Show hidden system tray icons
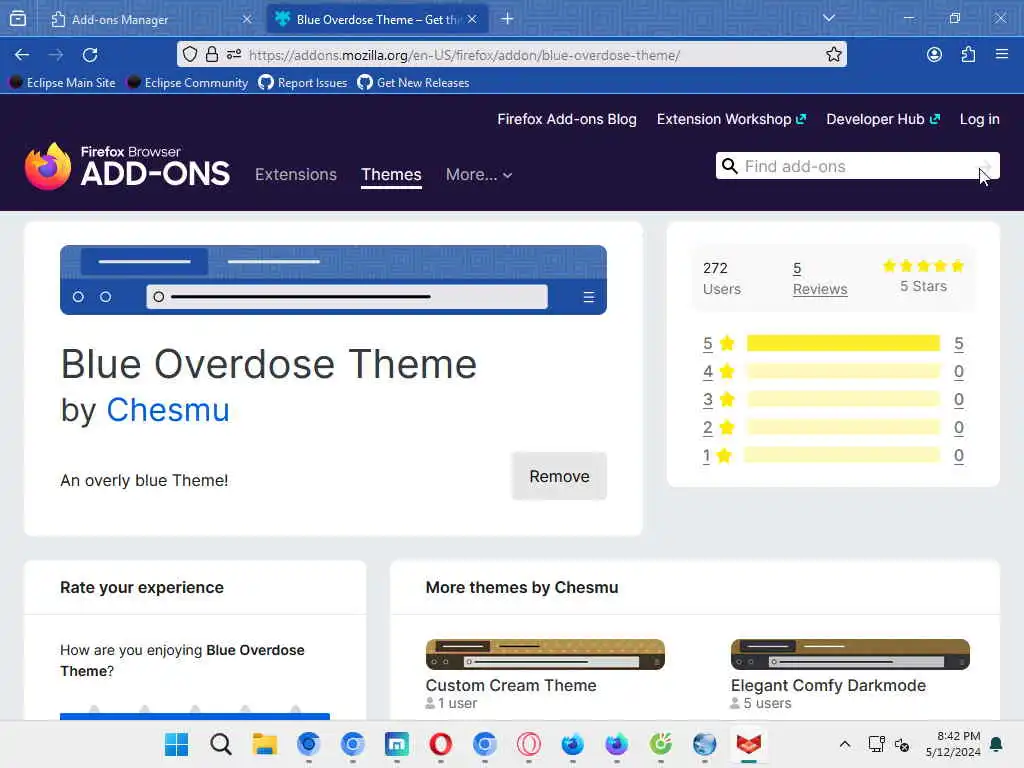The width and height of the screenshot is (1024, 768). coord(844,744)
